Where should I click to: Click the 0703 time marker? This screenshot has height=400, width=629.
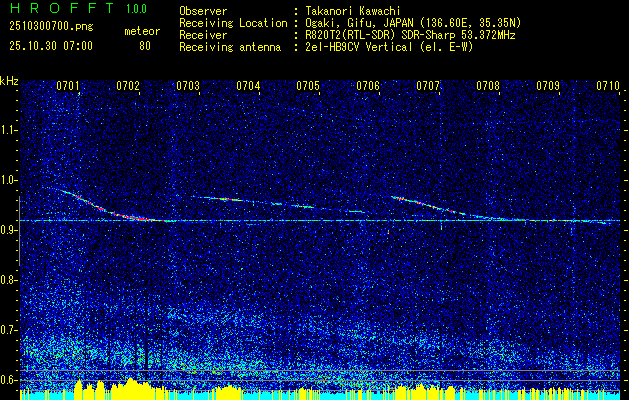(188, 85)
